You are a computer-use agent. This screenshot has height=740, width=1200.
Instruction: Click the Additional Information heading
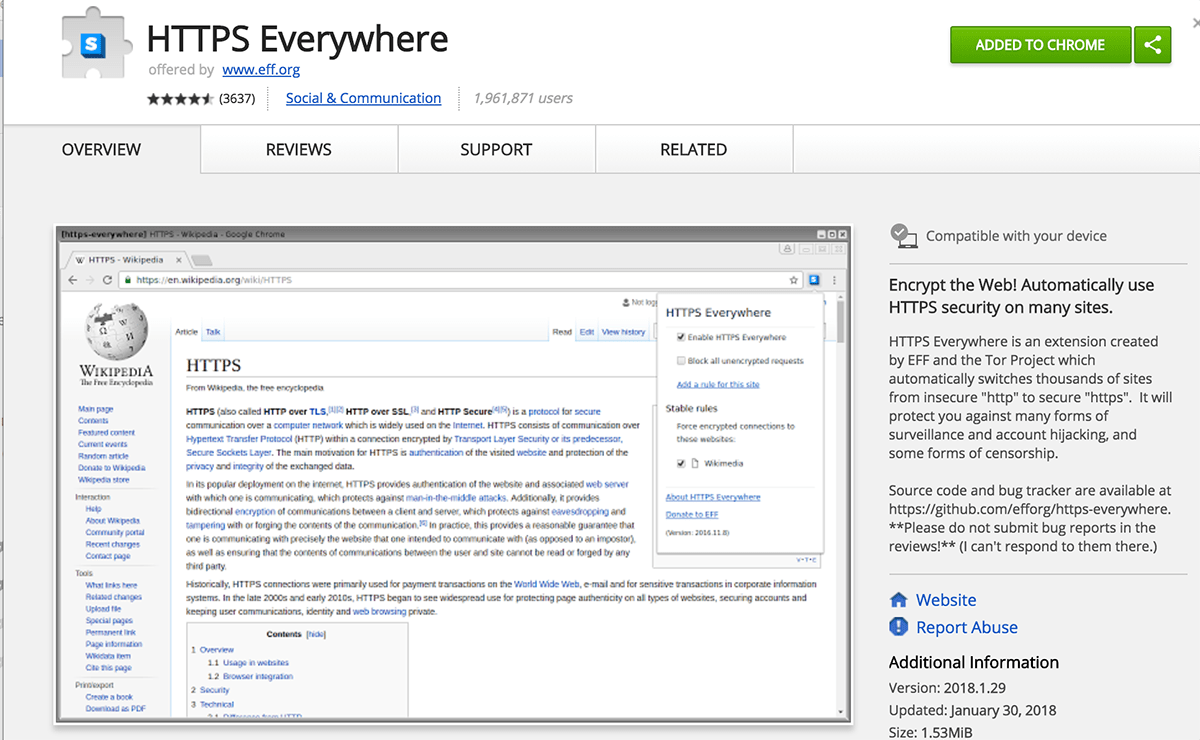tap(974, 662)
